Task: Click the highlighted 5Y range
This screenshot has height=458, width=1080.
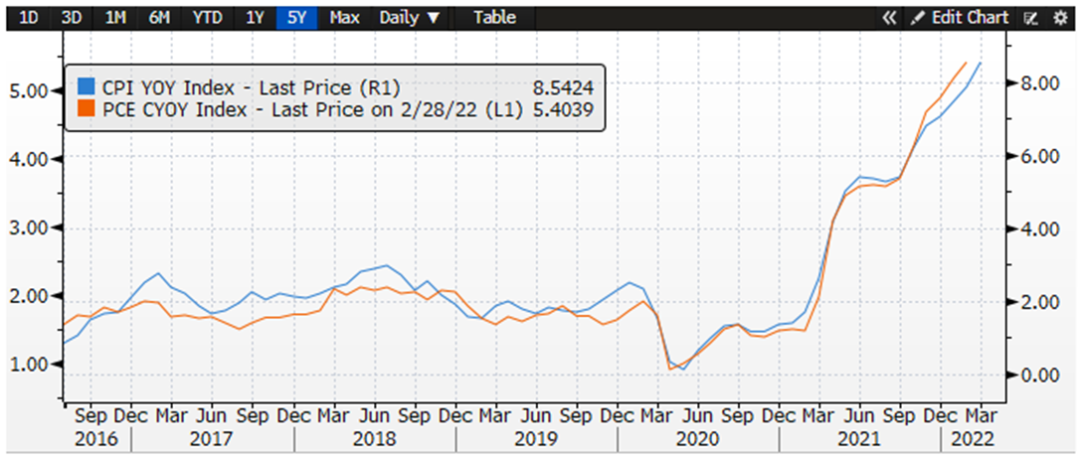Action: (x=296, y=18)
